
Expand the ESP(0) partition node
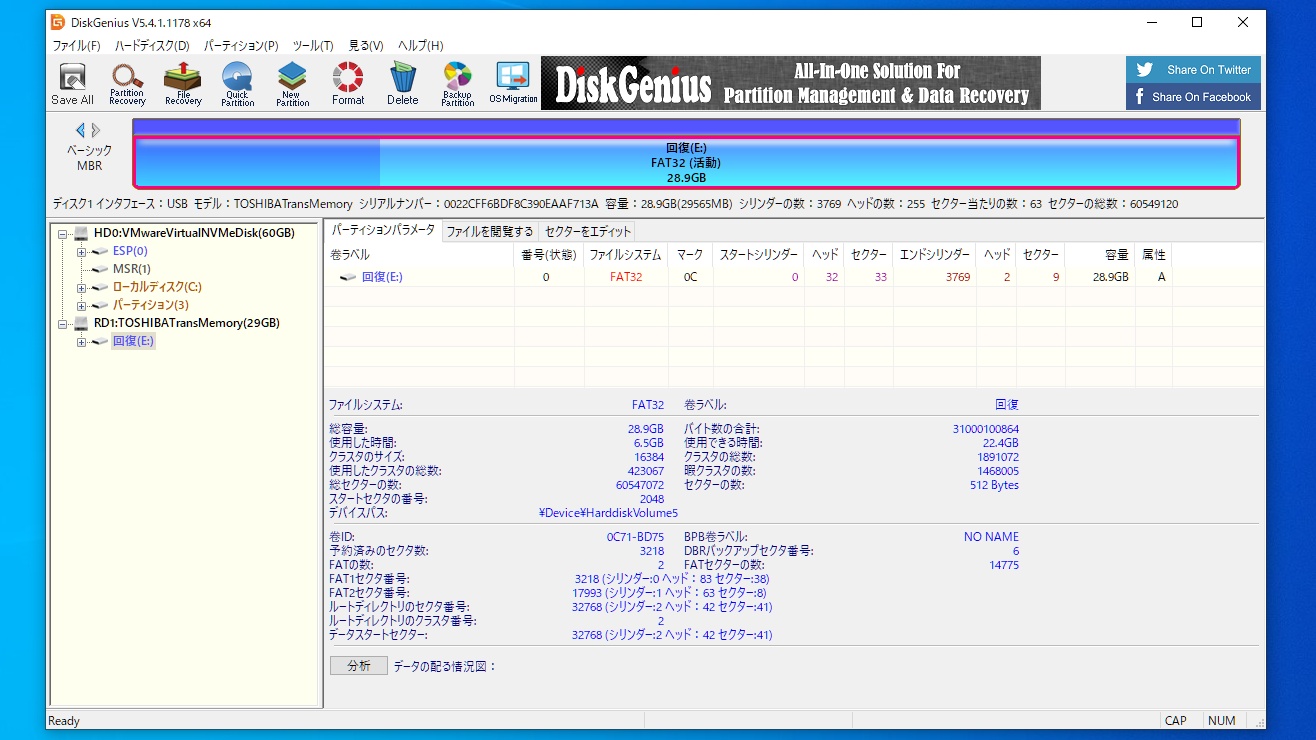click(x=81, y=251)
